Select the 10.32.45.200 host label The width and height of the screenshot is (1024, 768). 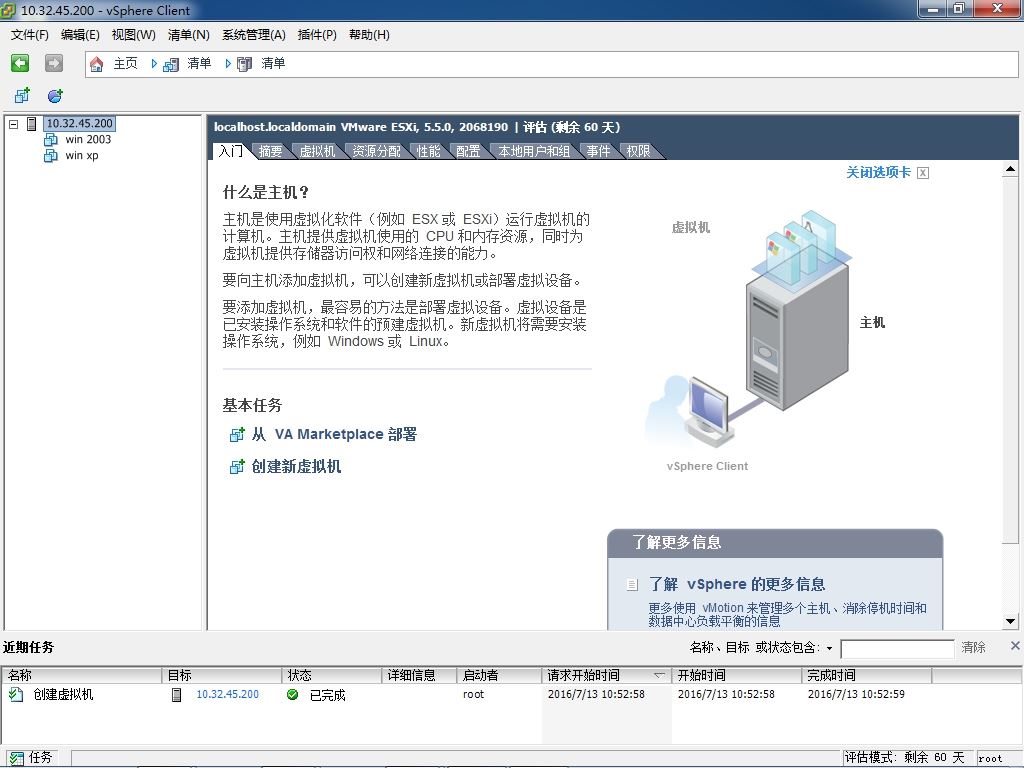80,123
